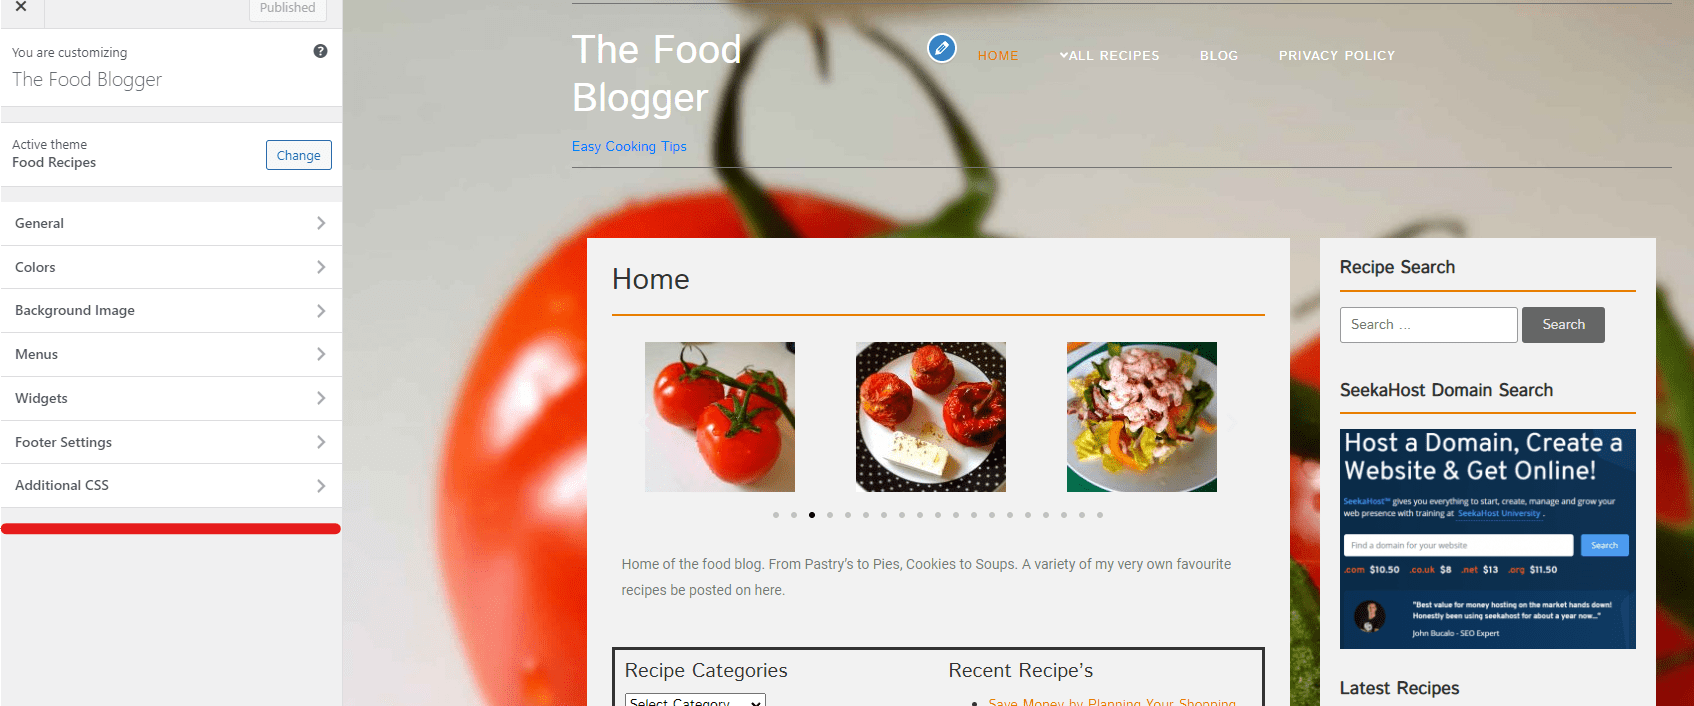Open the Privacy Policy menu link

(x=1337, y=56)
